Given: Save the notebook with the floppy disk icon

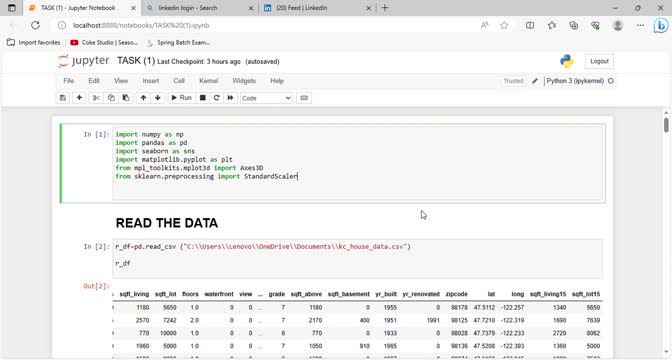Looking at the screenshot, I should click(63, 98).
